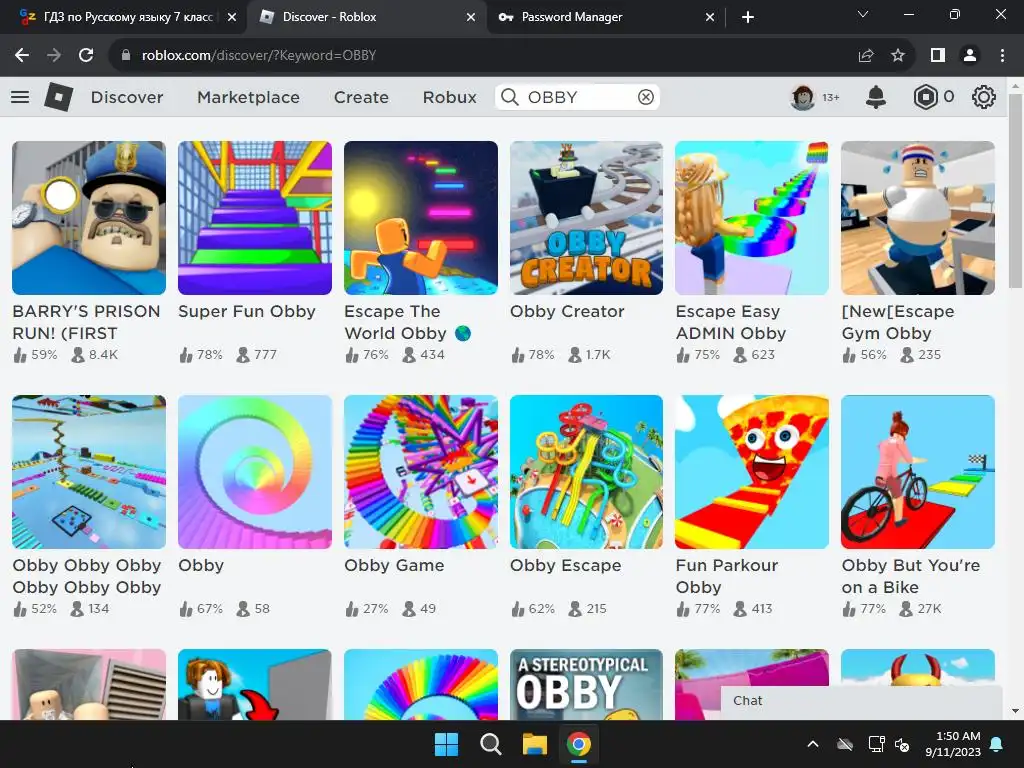The width and height of the screenshot is (1024, 768).
Task: Click Obby But You're on a Bike title
Action: click(x=910, y=576)
